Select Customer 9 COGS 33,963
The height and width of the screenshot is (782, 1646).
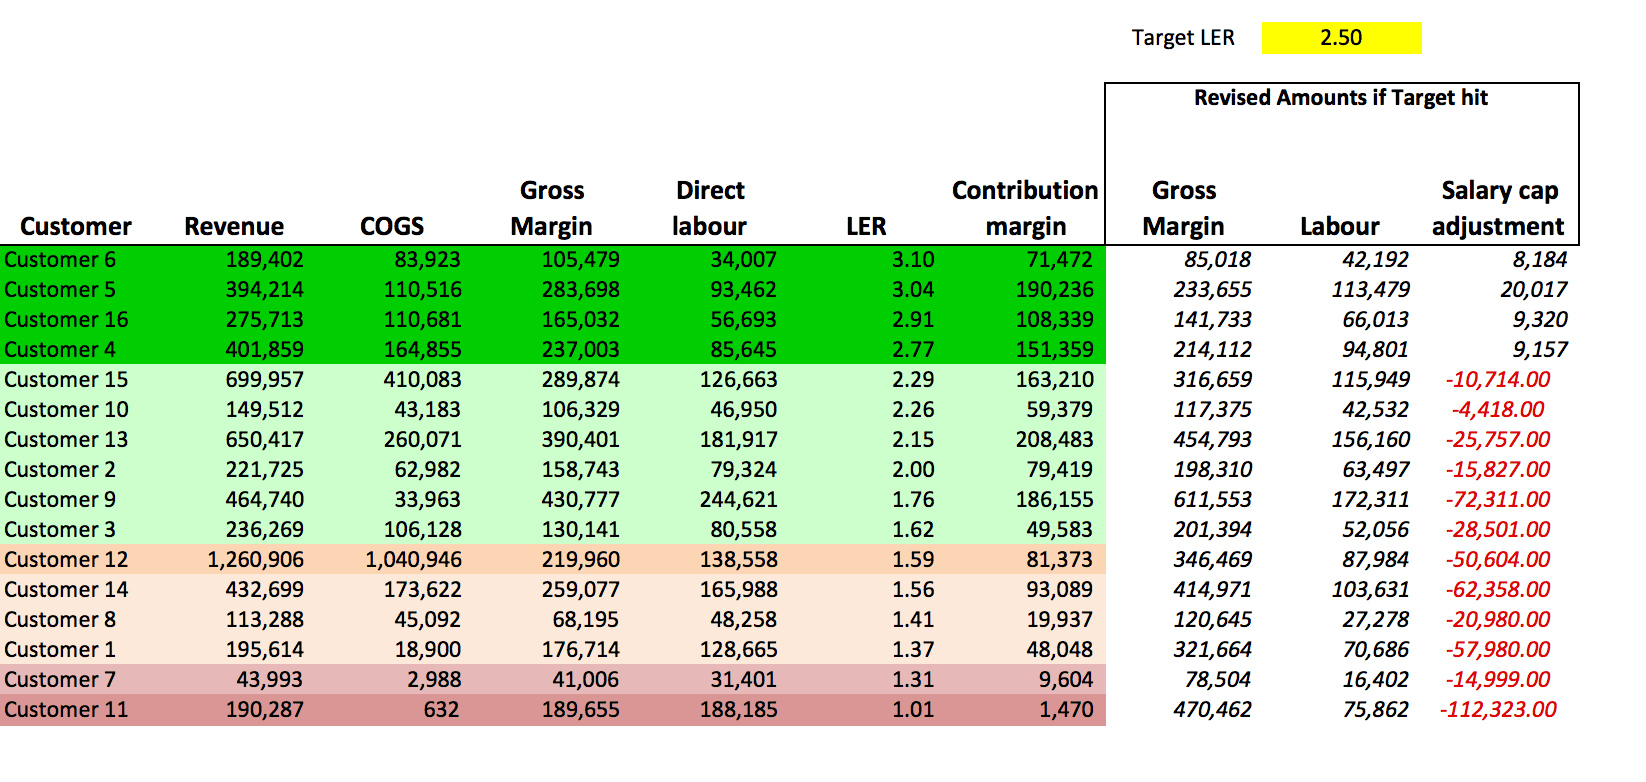tap(427, 500)
